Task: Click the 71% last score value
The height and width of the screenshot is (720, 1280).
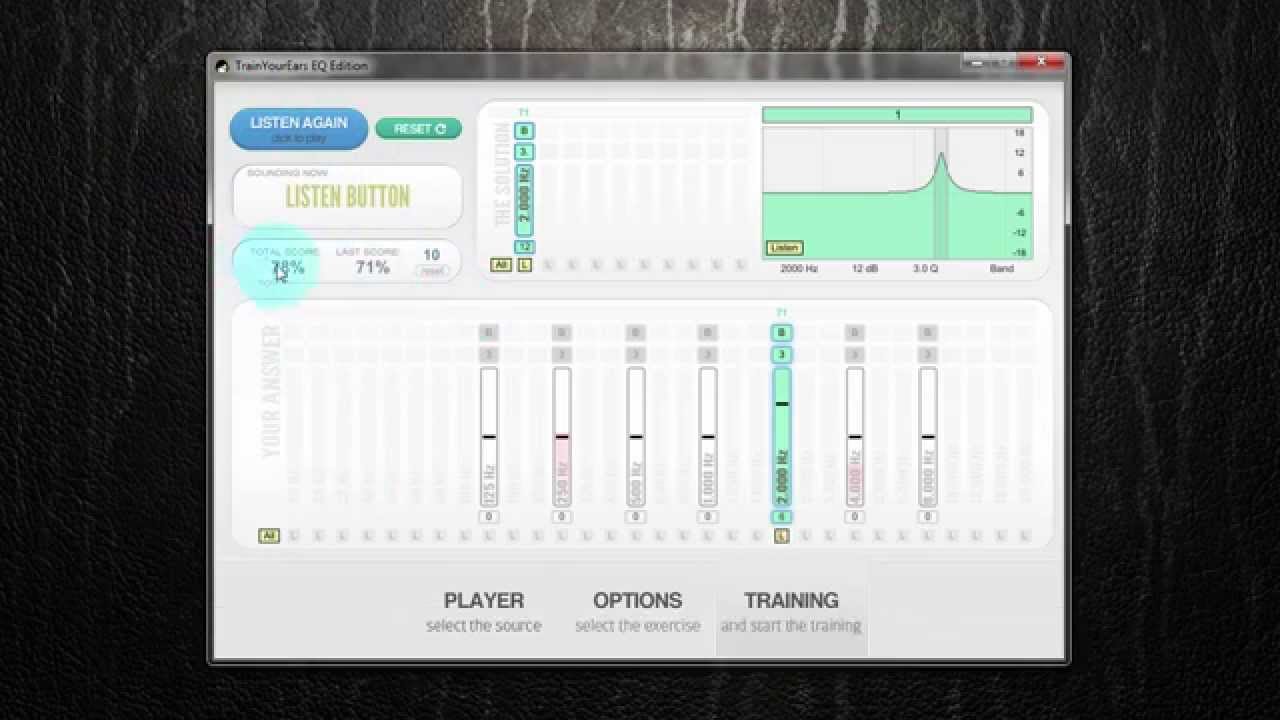Action: click(372, 267)
